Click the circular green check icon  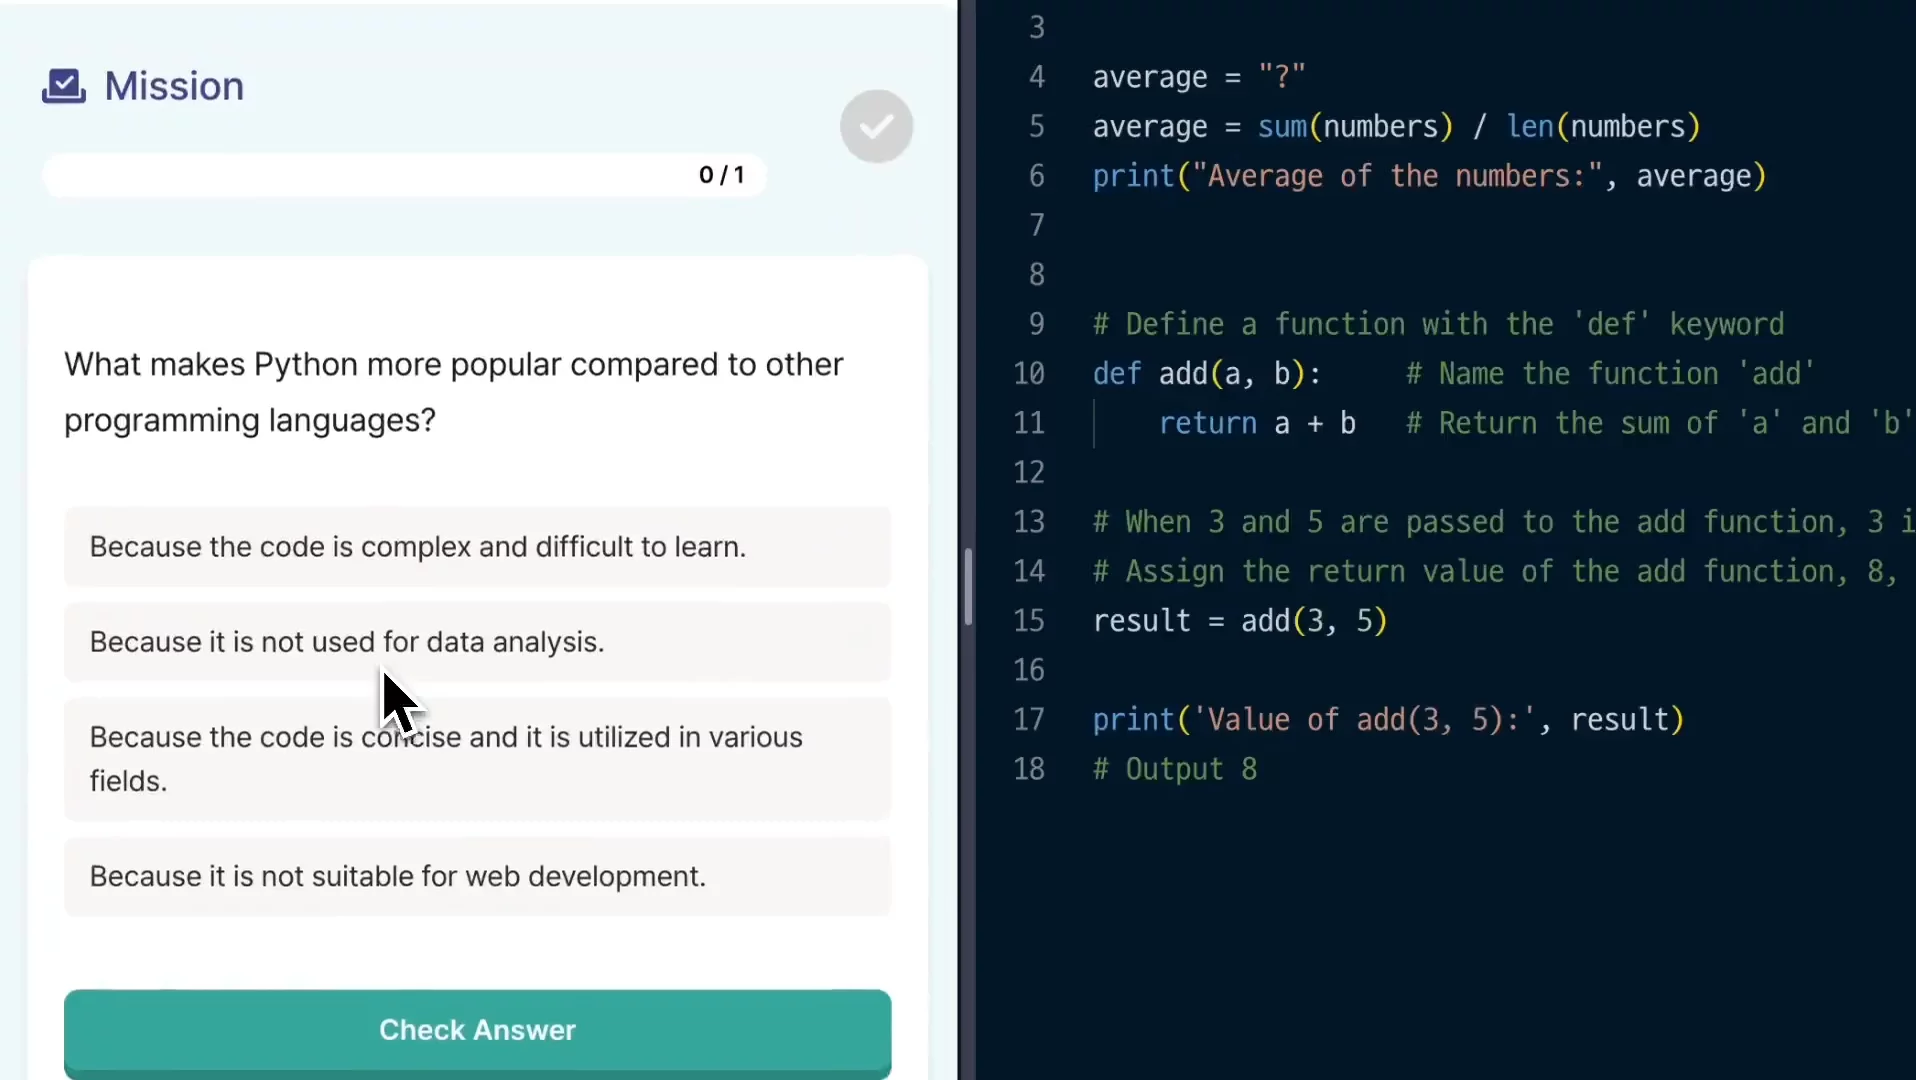pos(876,125)
